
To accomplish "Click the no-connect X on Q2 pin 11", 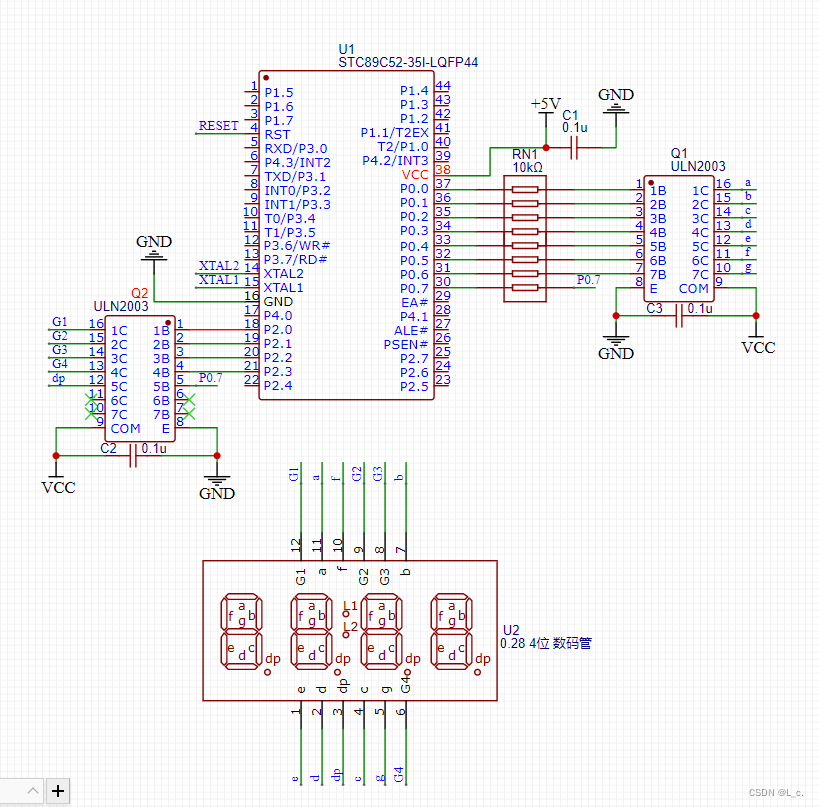I will (x=91, y=401).
